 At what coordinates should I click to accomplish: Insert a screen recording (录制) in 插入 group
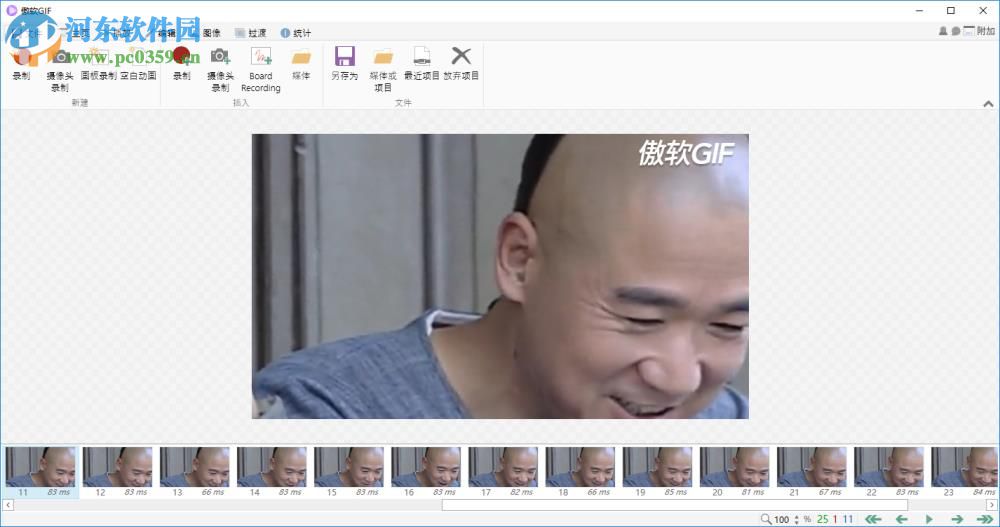tap(182, 64)
